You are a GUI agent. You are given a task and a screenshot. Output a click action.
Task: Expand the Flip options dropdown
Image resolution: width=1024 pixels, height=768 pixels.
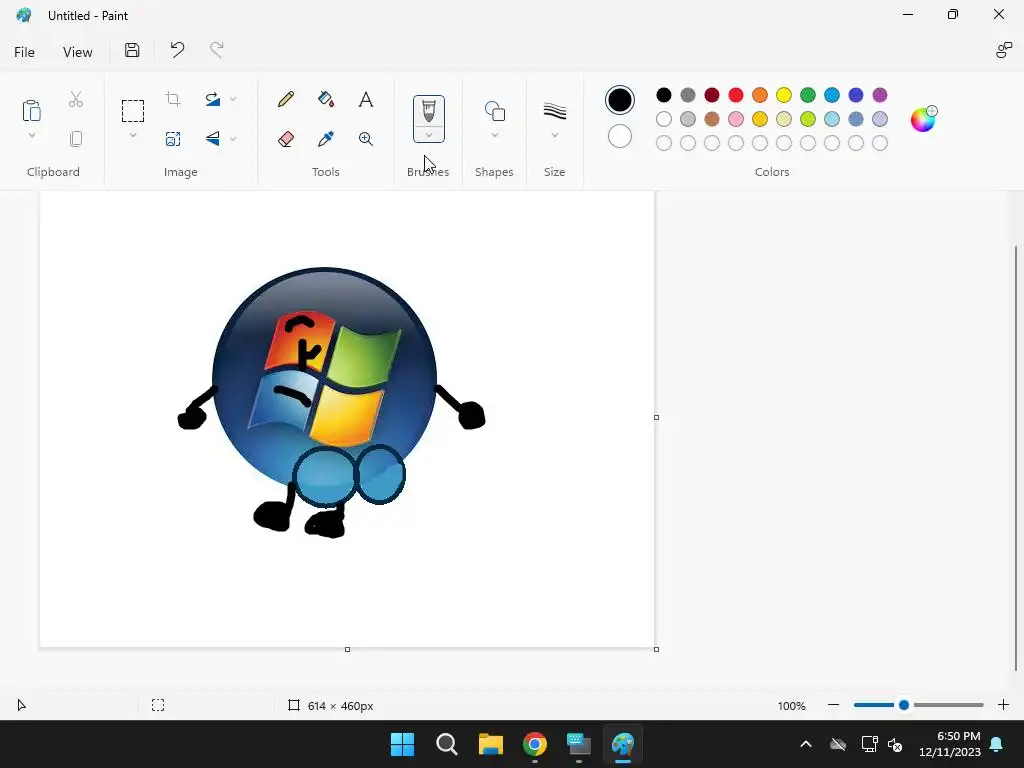point(233,138)
